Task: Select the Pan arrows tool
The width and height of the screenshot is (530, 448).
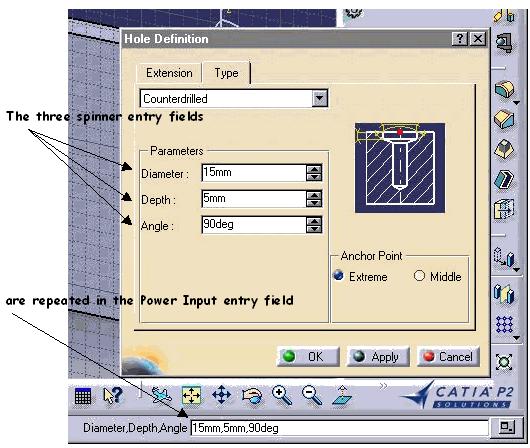Action: pyautogui.click(x=221, y=395)
